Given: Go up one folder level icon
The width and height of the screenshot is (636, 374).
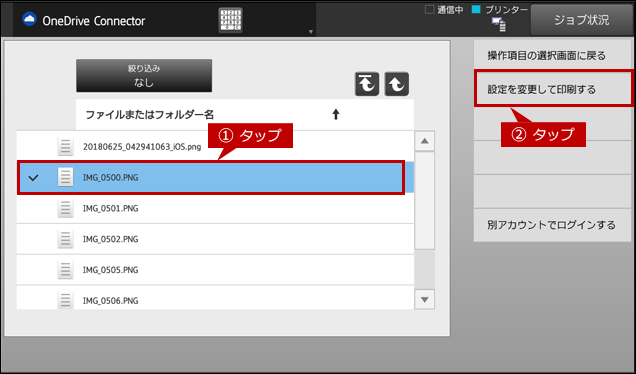Looking at the screenshot, I should 397,84.
